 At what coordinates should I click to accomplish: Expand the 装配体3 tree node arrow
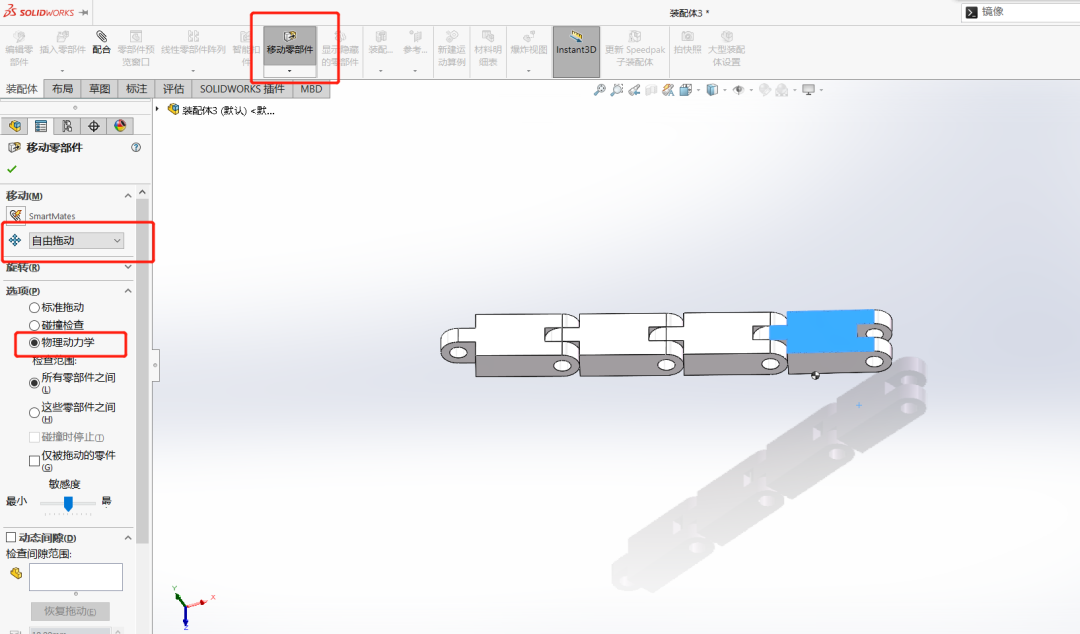[157, 109]
